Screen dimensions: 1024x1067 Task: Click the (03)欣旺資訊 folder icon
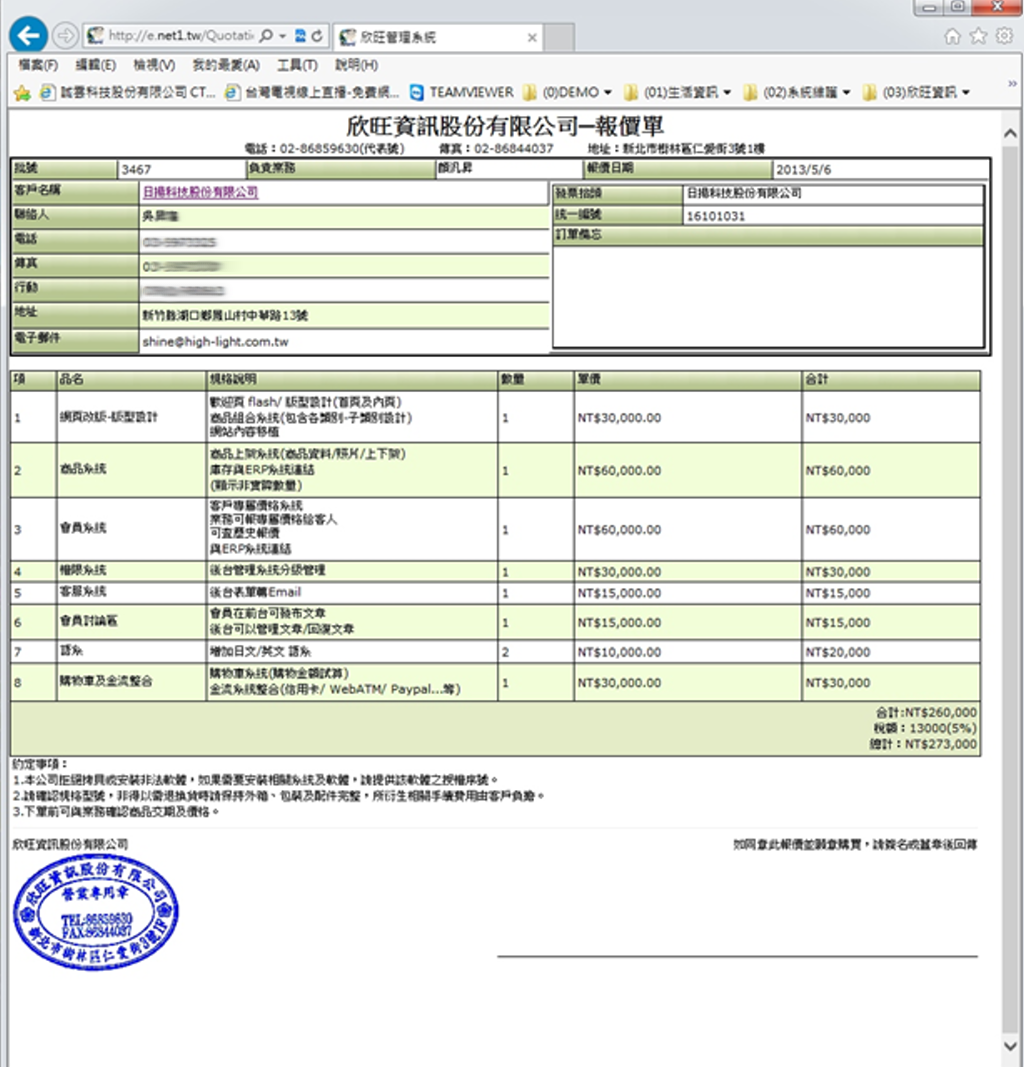point(869,92)
